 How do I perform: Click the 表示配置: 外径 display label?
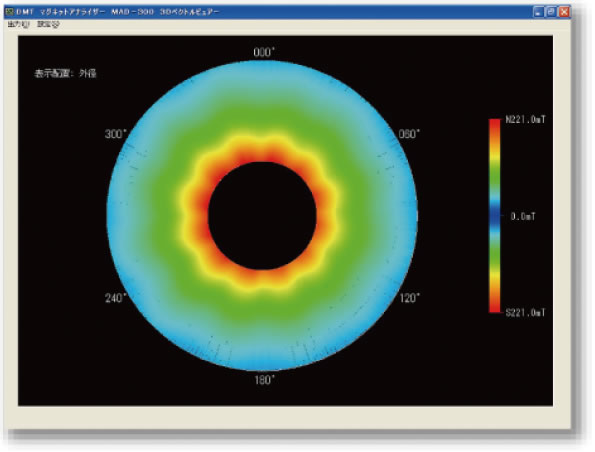(65, 74)
